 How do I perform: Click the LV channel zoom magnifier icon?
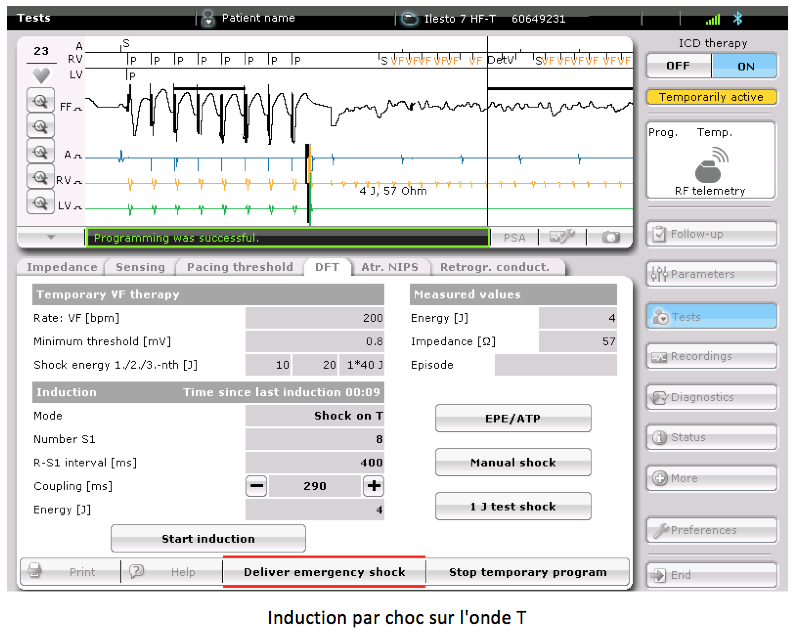point(41,203)
